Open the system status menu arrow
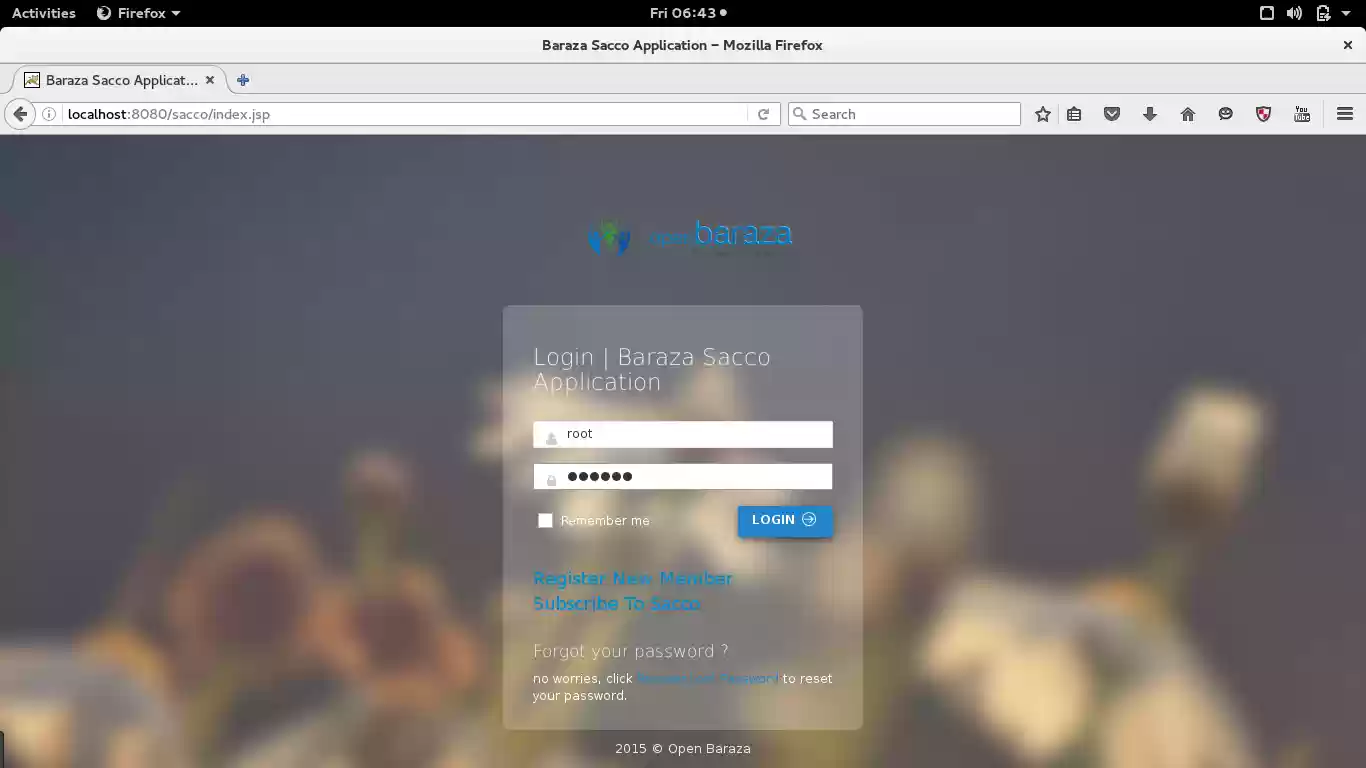This screenshot has height=768, width=1366. tap(1346, 13)
